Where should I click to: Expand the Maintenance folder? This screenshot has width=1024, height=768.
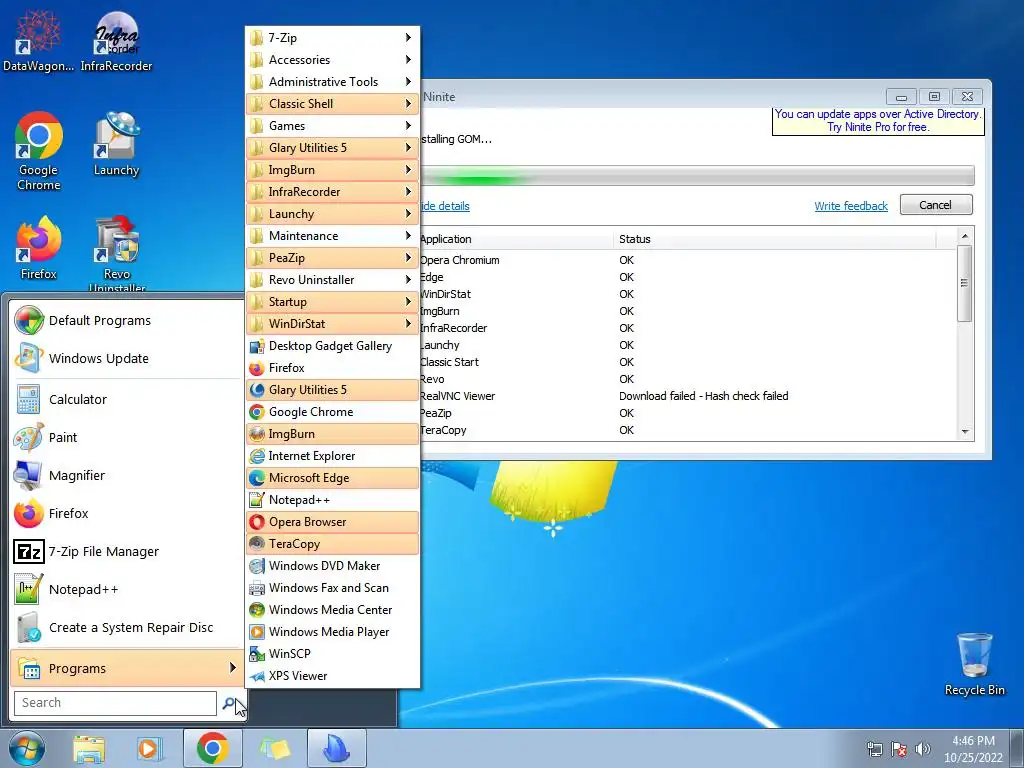(x=332, y=236)
